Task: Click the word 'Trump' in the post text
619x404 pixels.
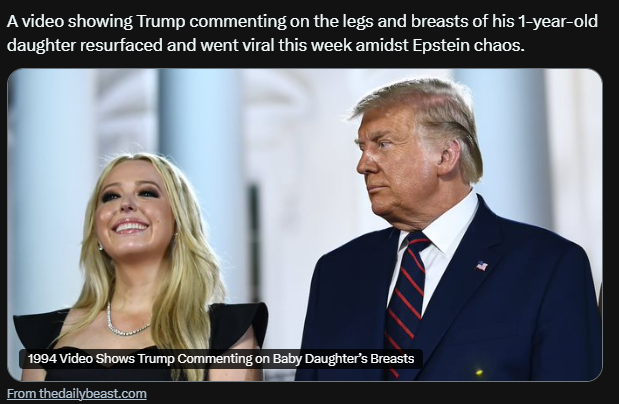Action: (160, 22)
